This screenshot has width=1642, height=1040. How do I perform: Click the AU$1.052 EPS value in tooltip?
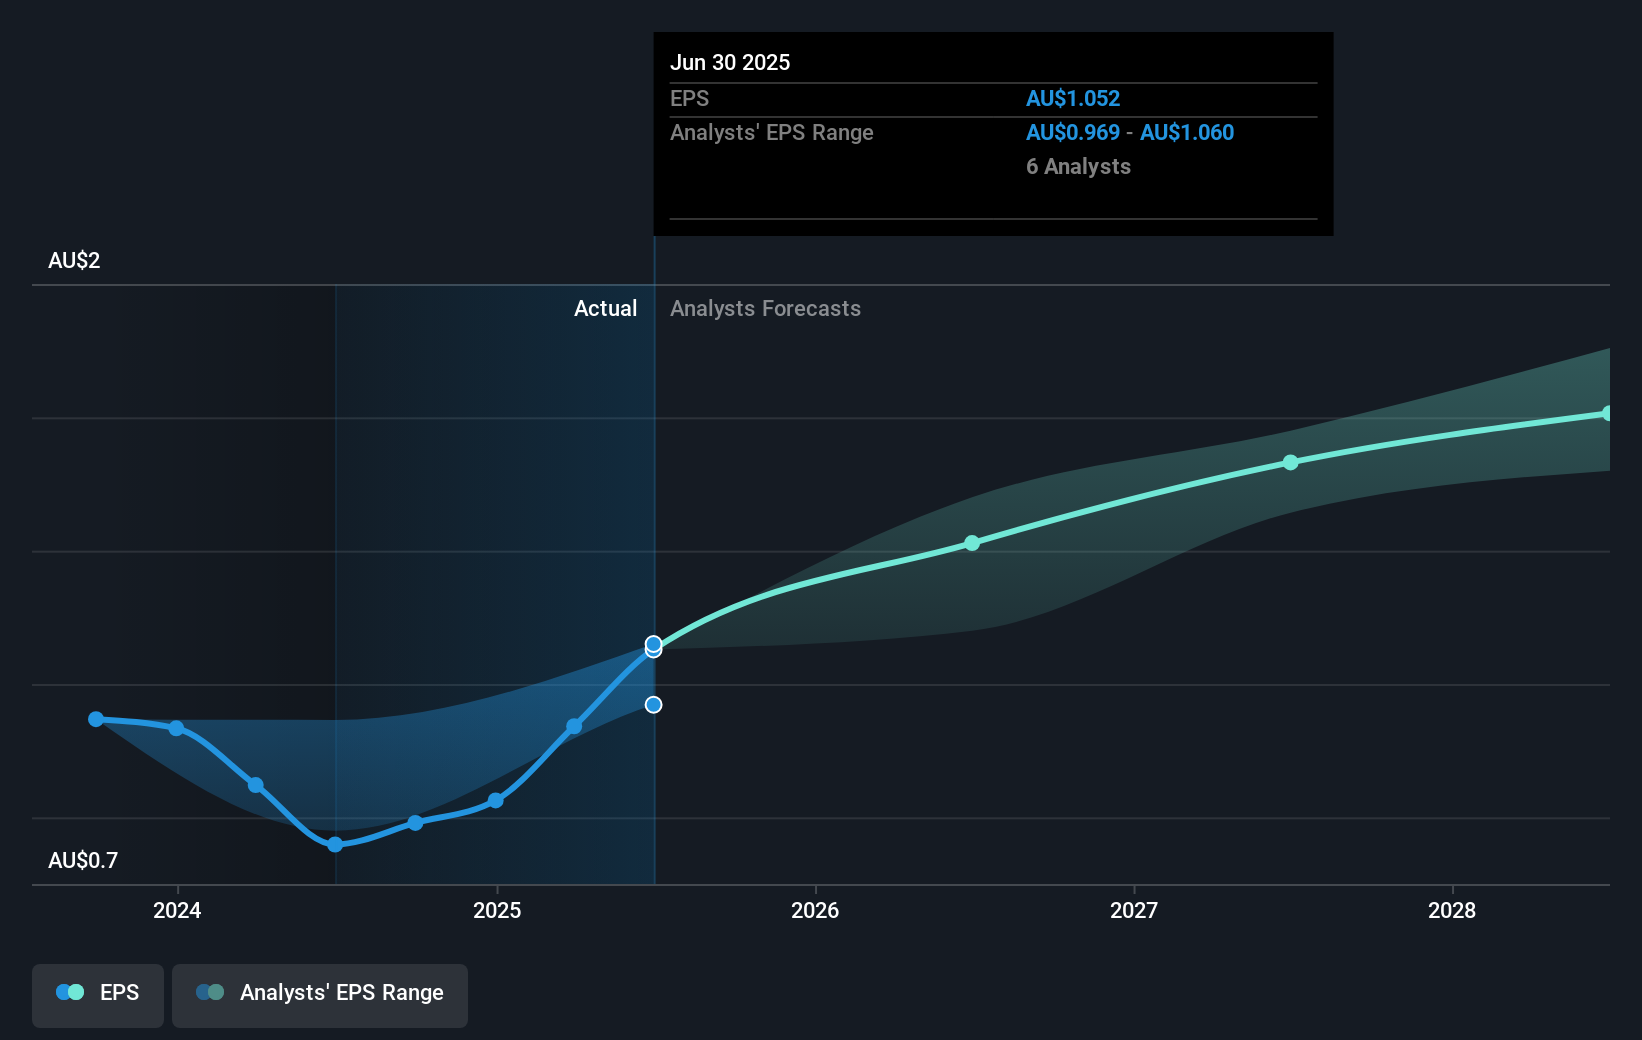tap(1073, 99)
